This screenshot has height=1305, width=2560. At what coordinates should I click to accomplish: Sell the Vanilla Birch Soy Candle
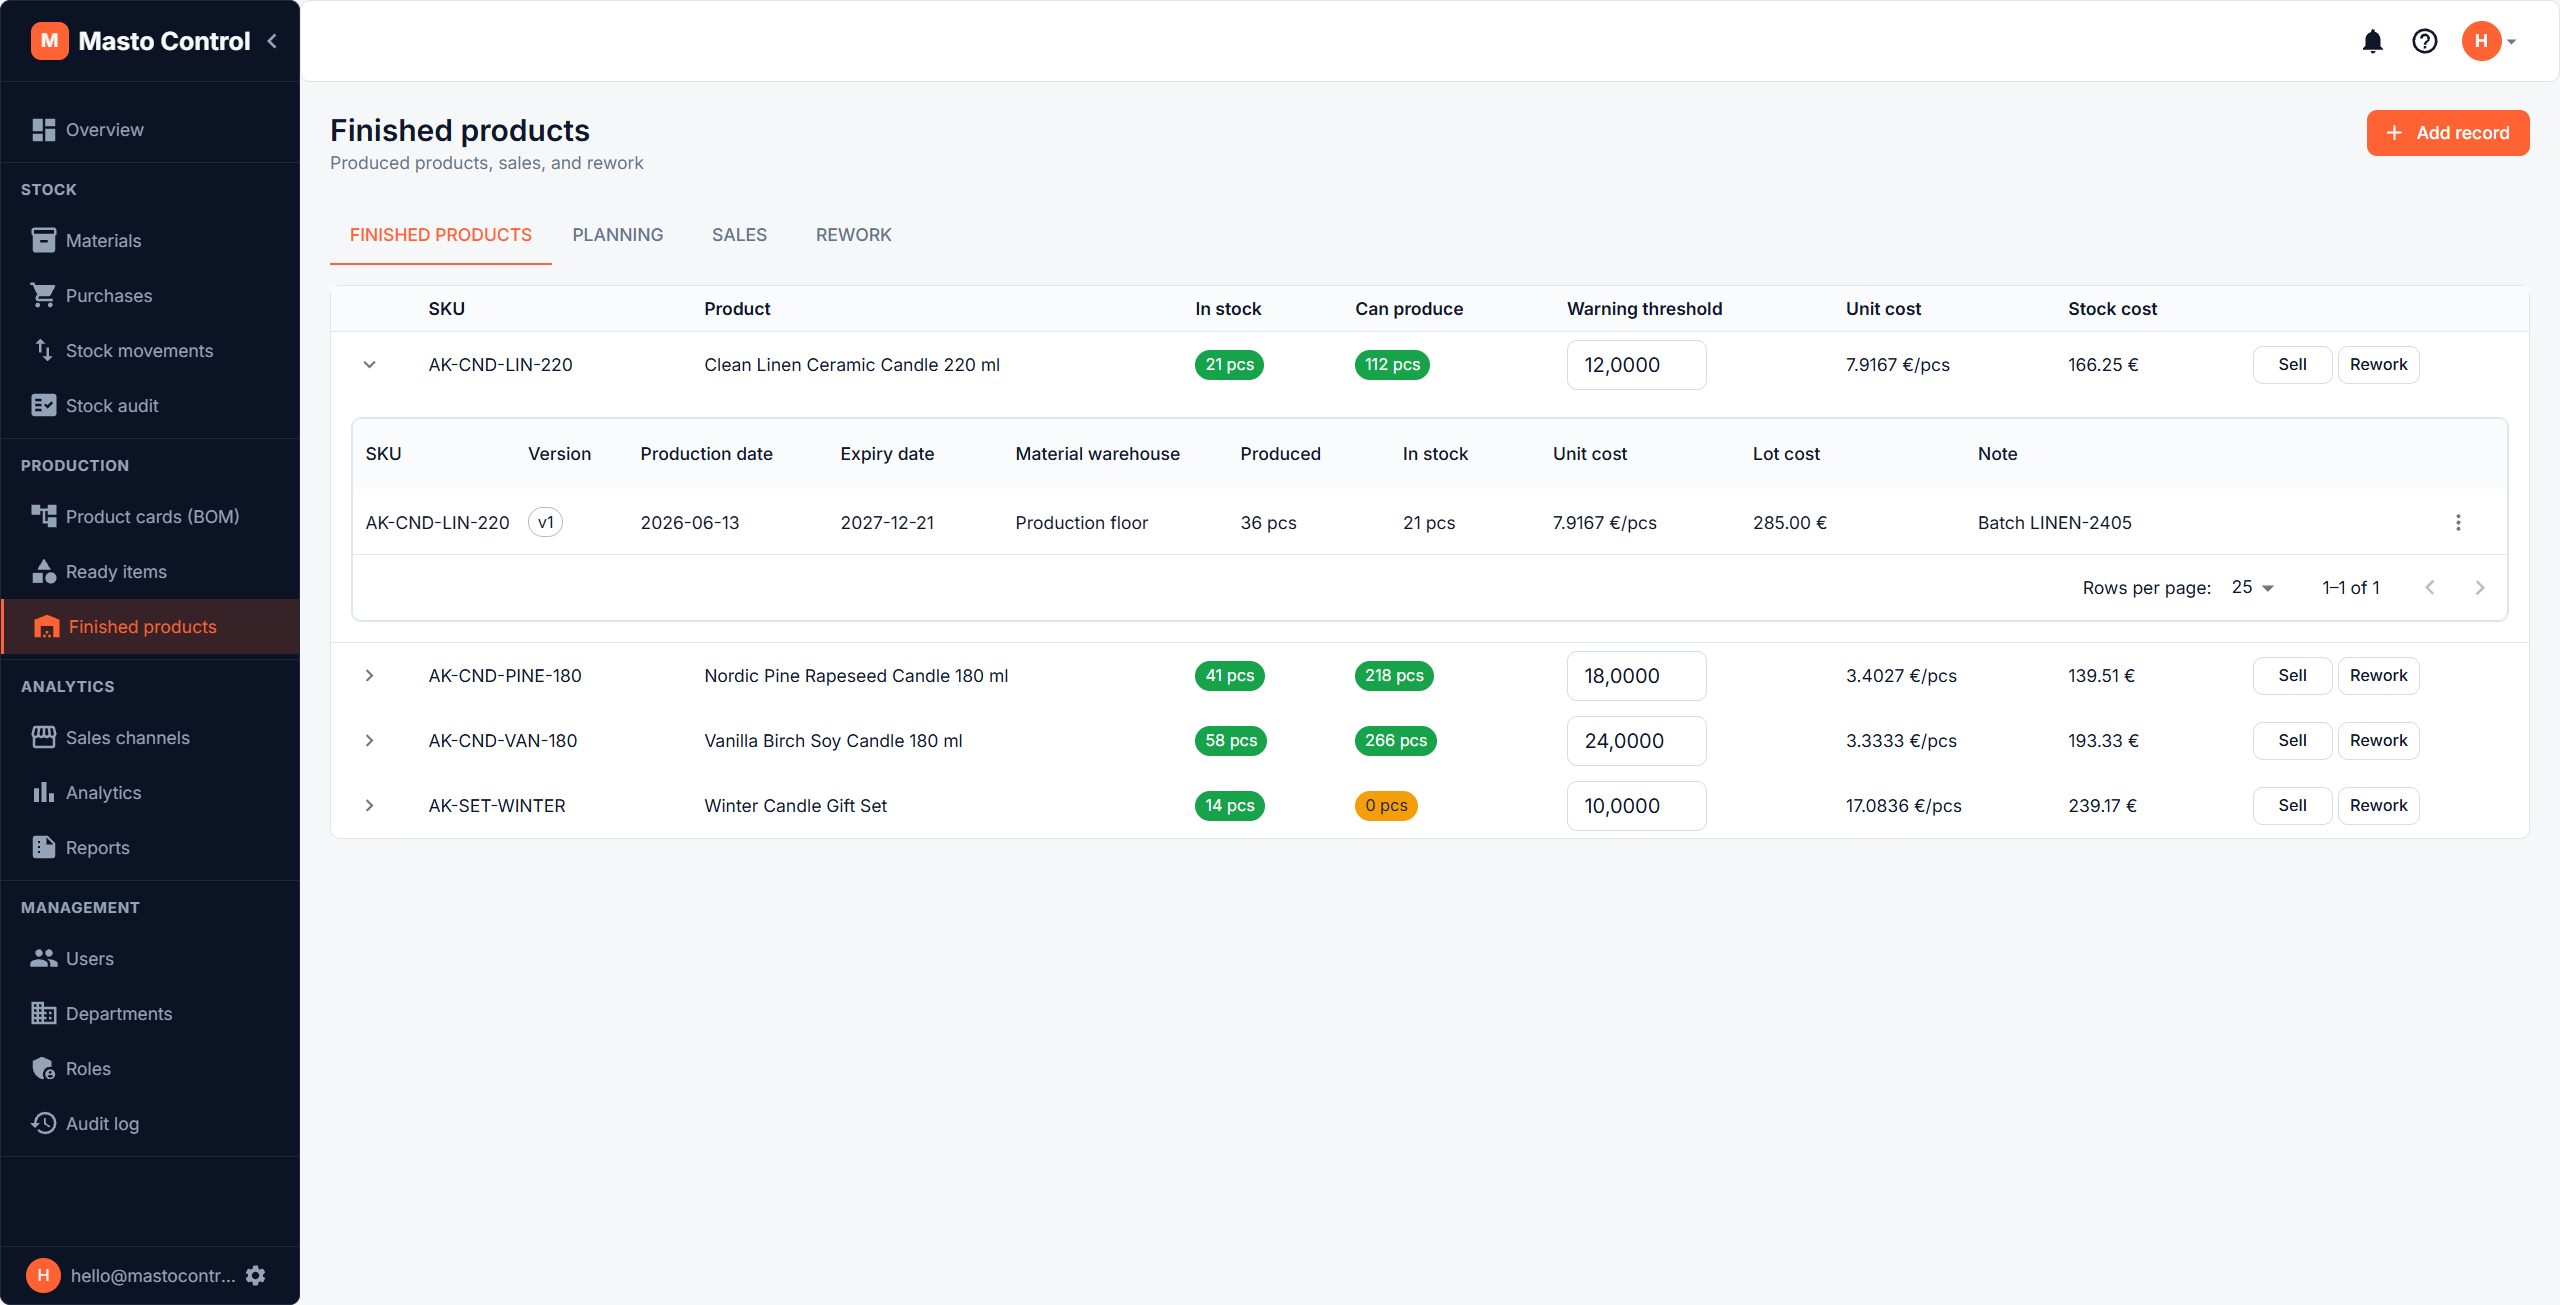[2292, 741]
